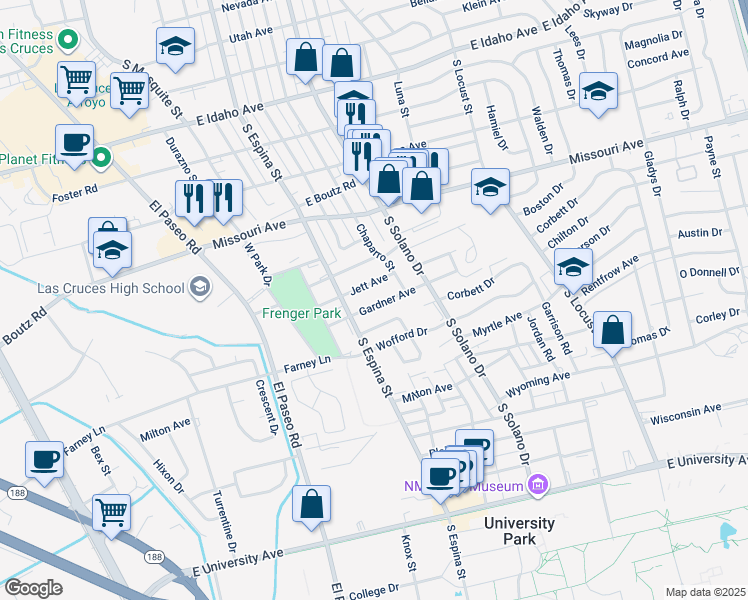
Task: Click the Map data ©2025 attribution
Action: pos(705,592)
